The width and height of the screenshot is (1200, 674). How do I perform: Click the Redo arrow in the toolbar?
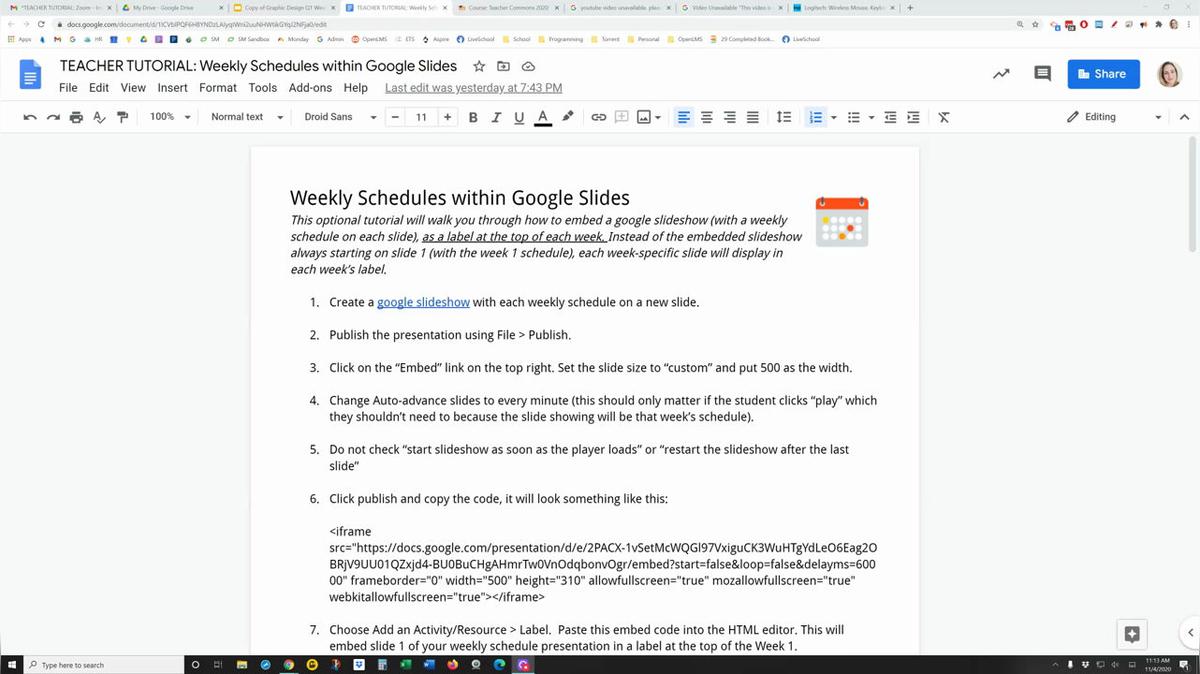[x=53, y=117]
